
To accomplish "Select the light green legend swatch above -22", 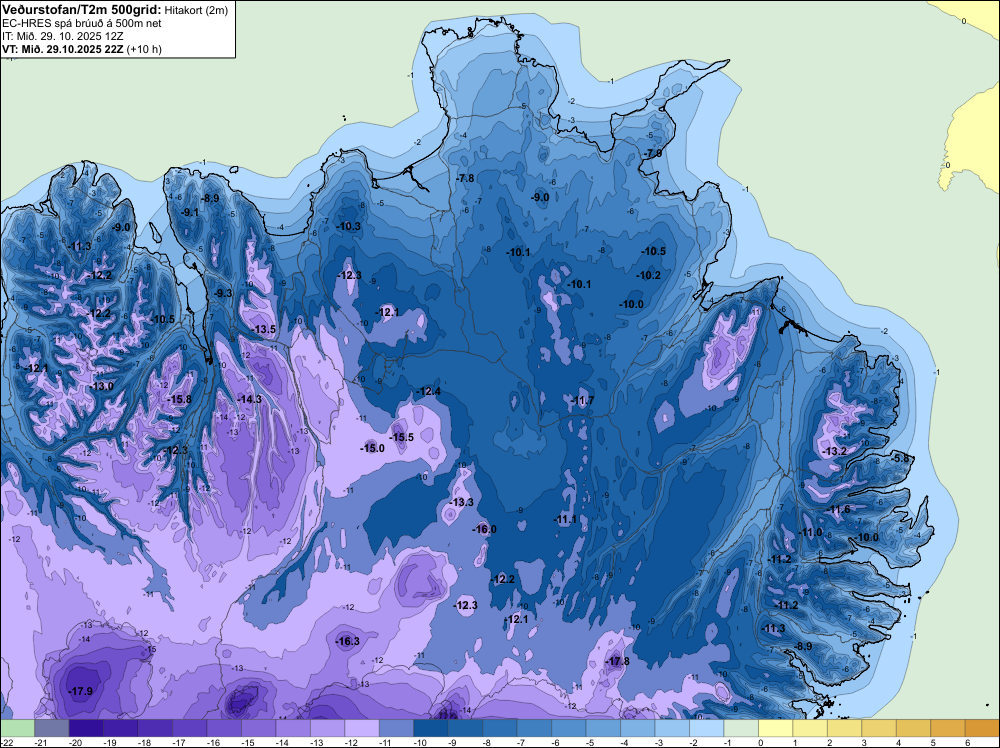I will pyautogui.click(x=17, y=728).
